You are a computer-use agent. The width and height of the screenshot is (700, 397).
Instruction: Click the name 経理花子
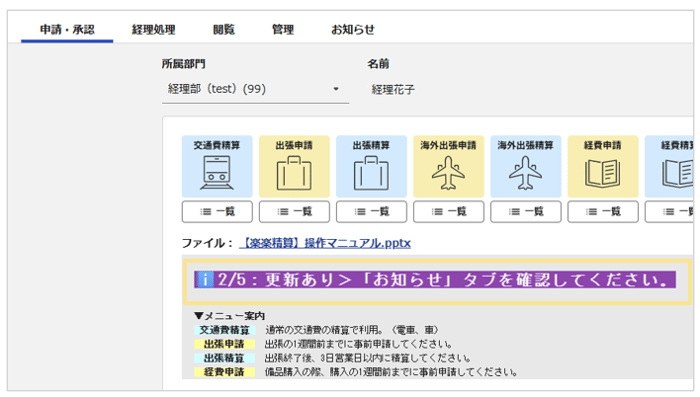pyautogui.click(x=393, y=90)
